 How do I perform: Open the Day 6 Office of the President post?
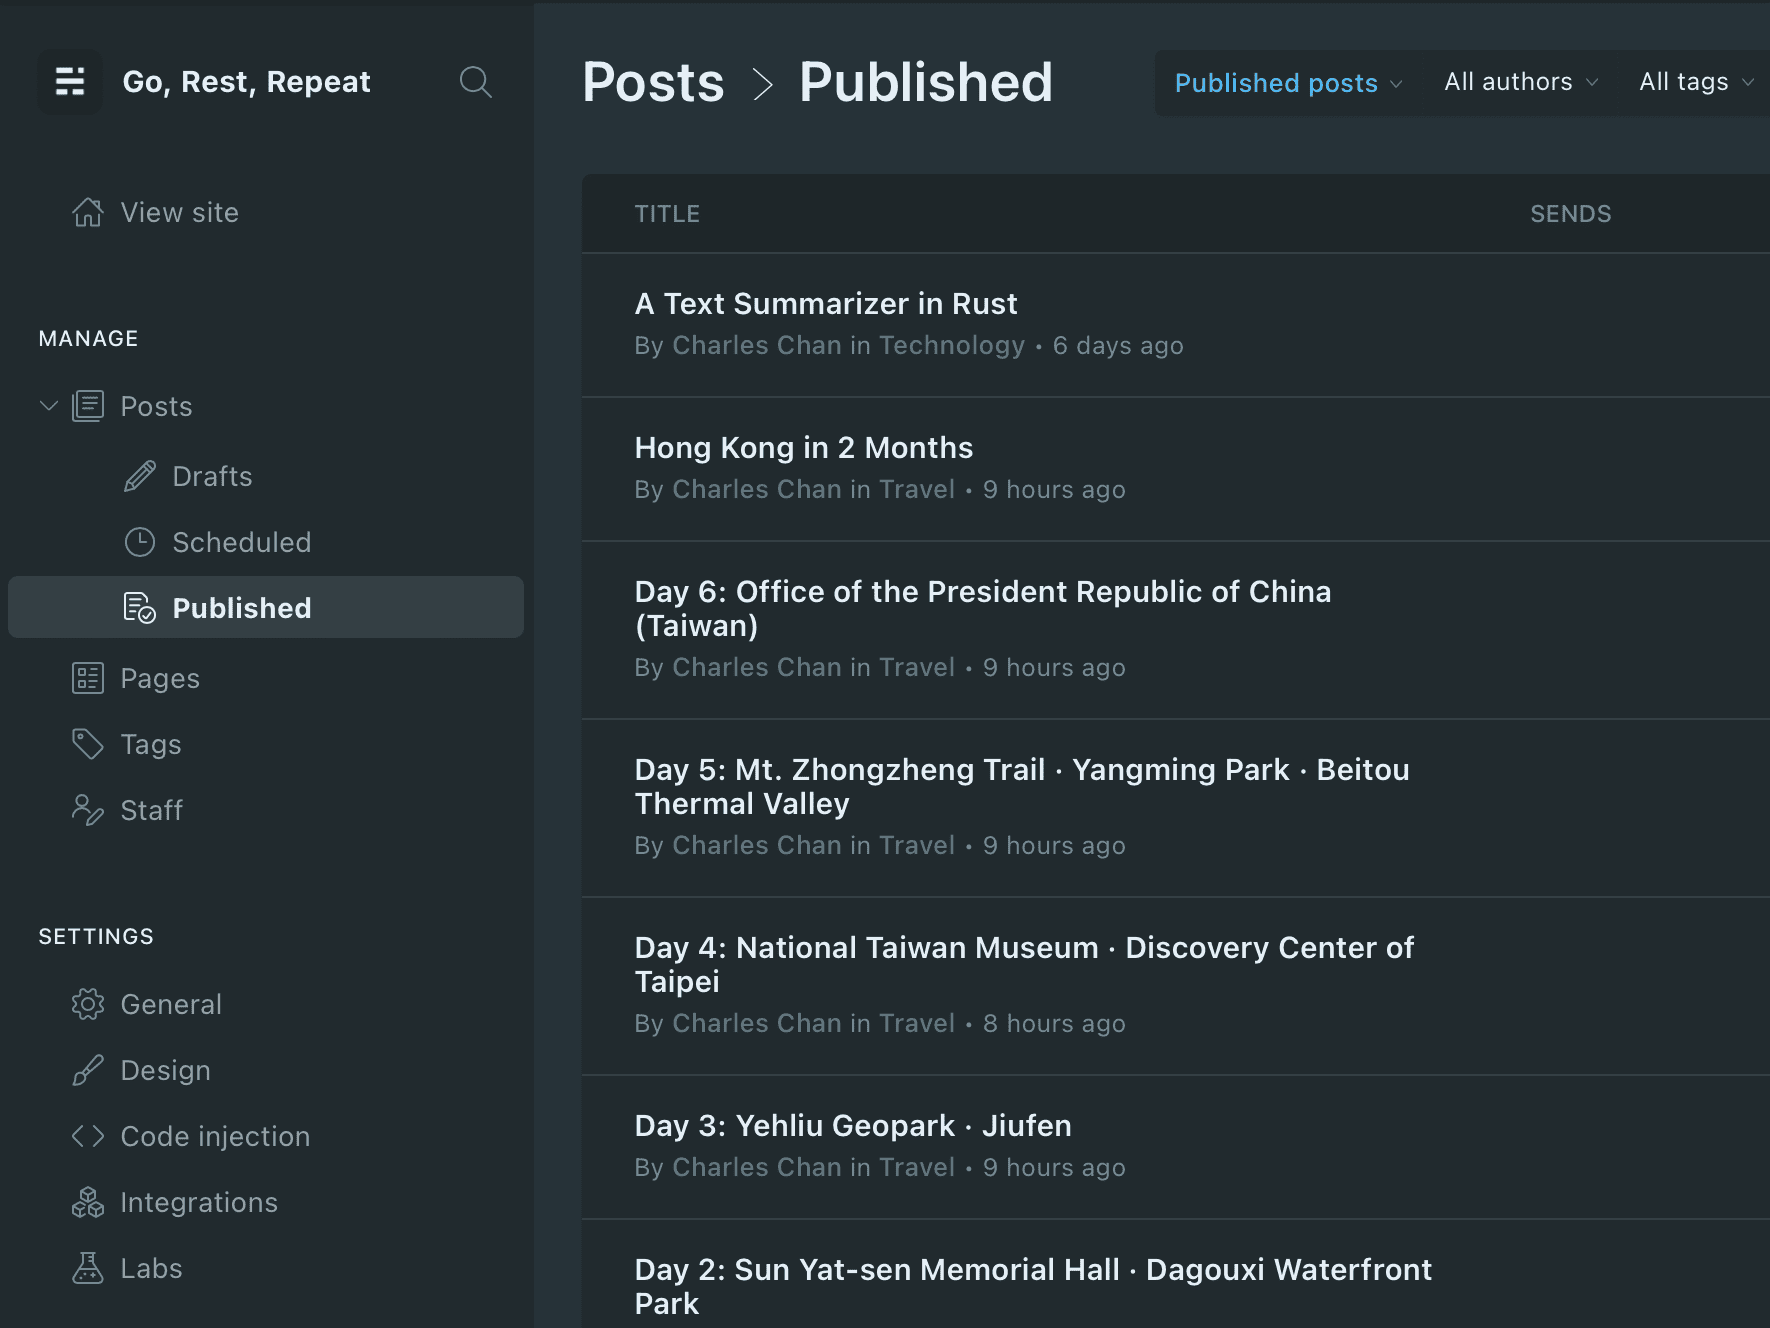[x=983, y=608]
